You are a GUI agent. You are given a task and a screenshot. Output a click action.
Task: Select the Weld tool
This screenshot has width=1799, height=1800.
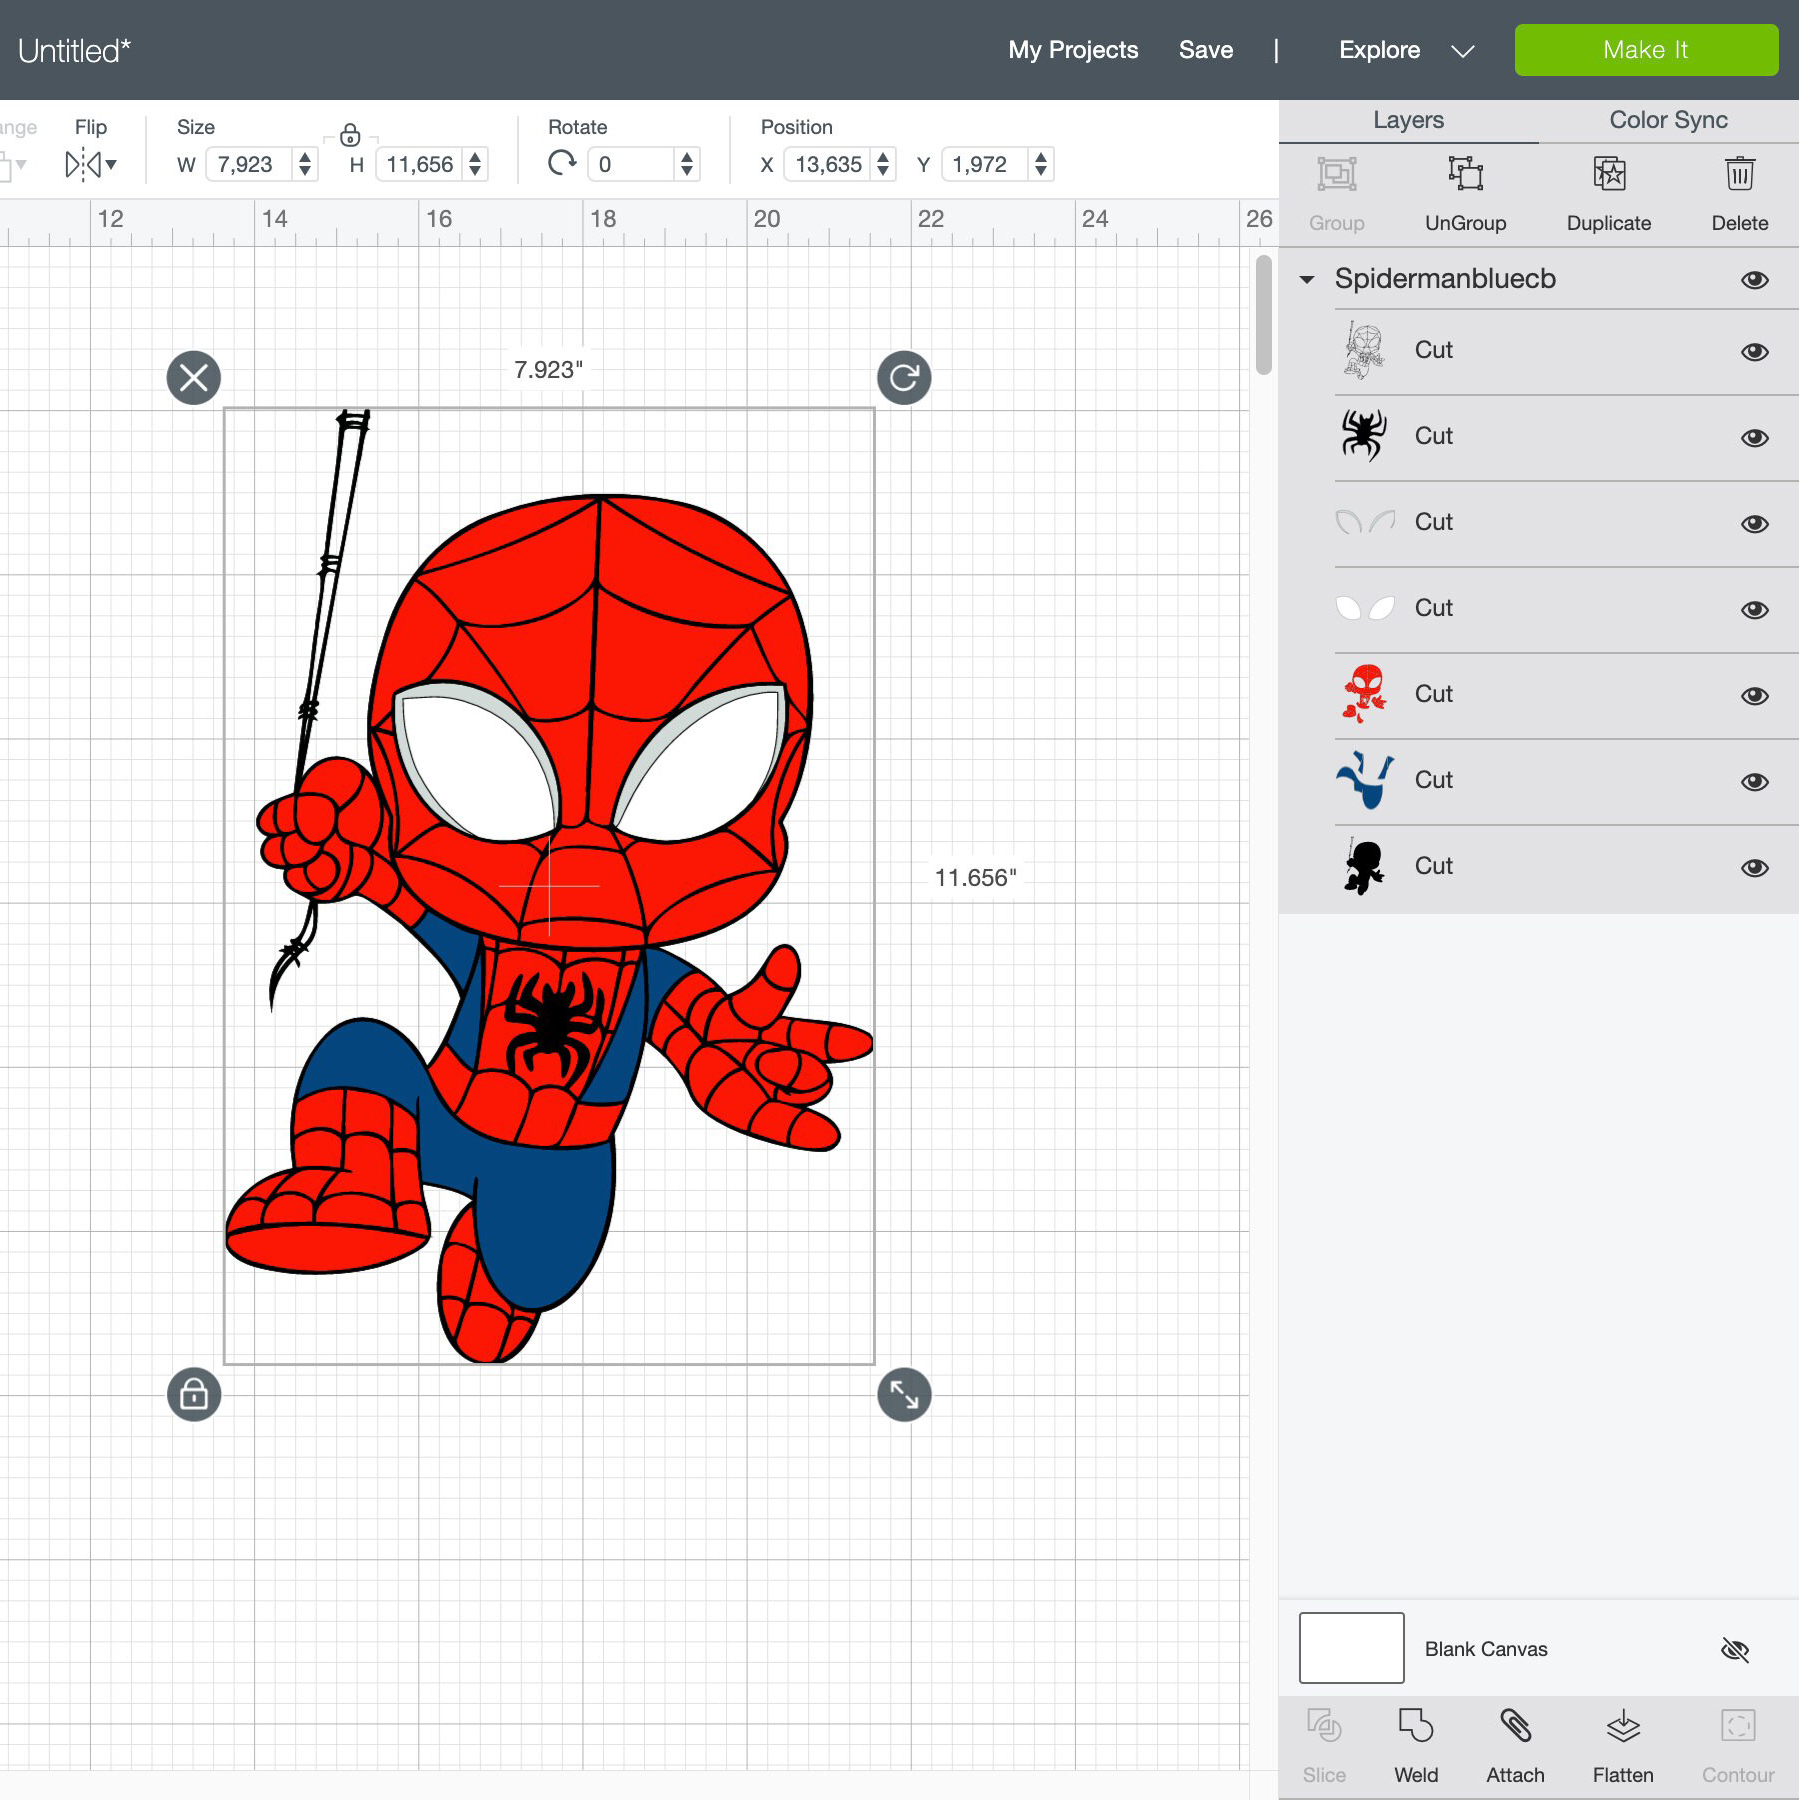(1415, 1728)
